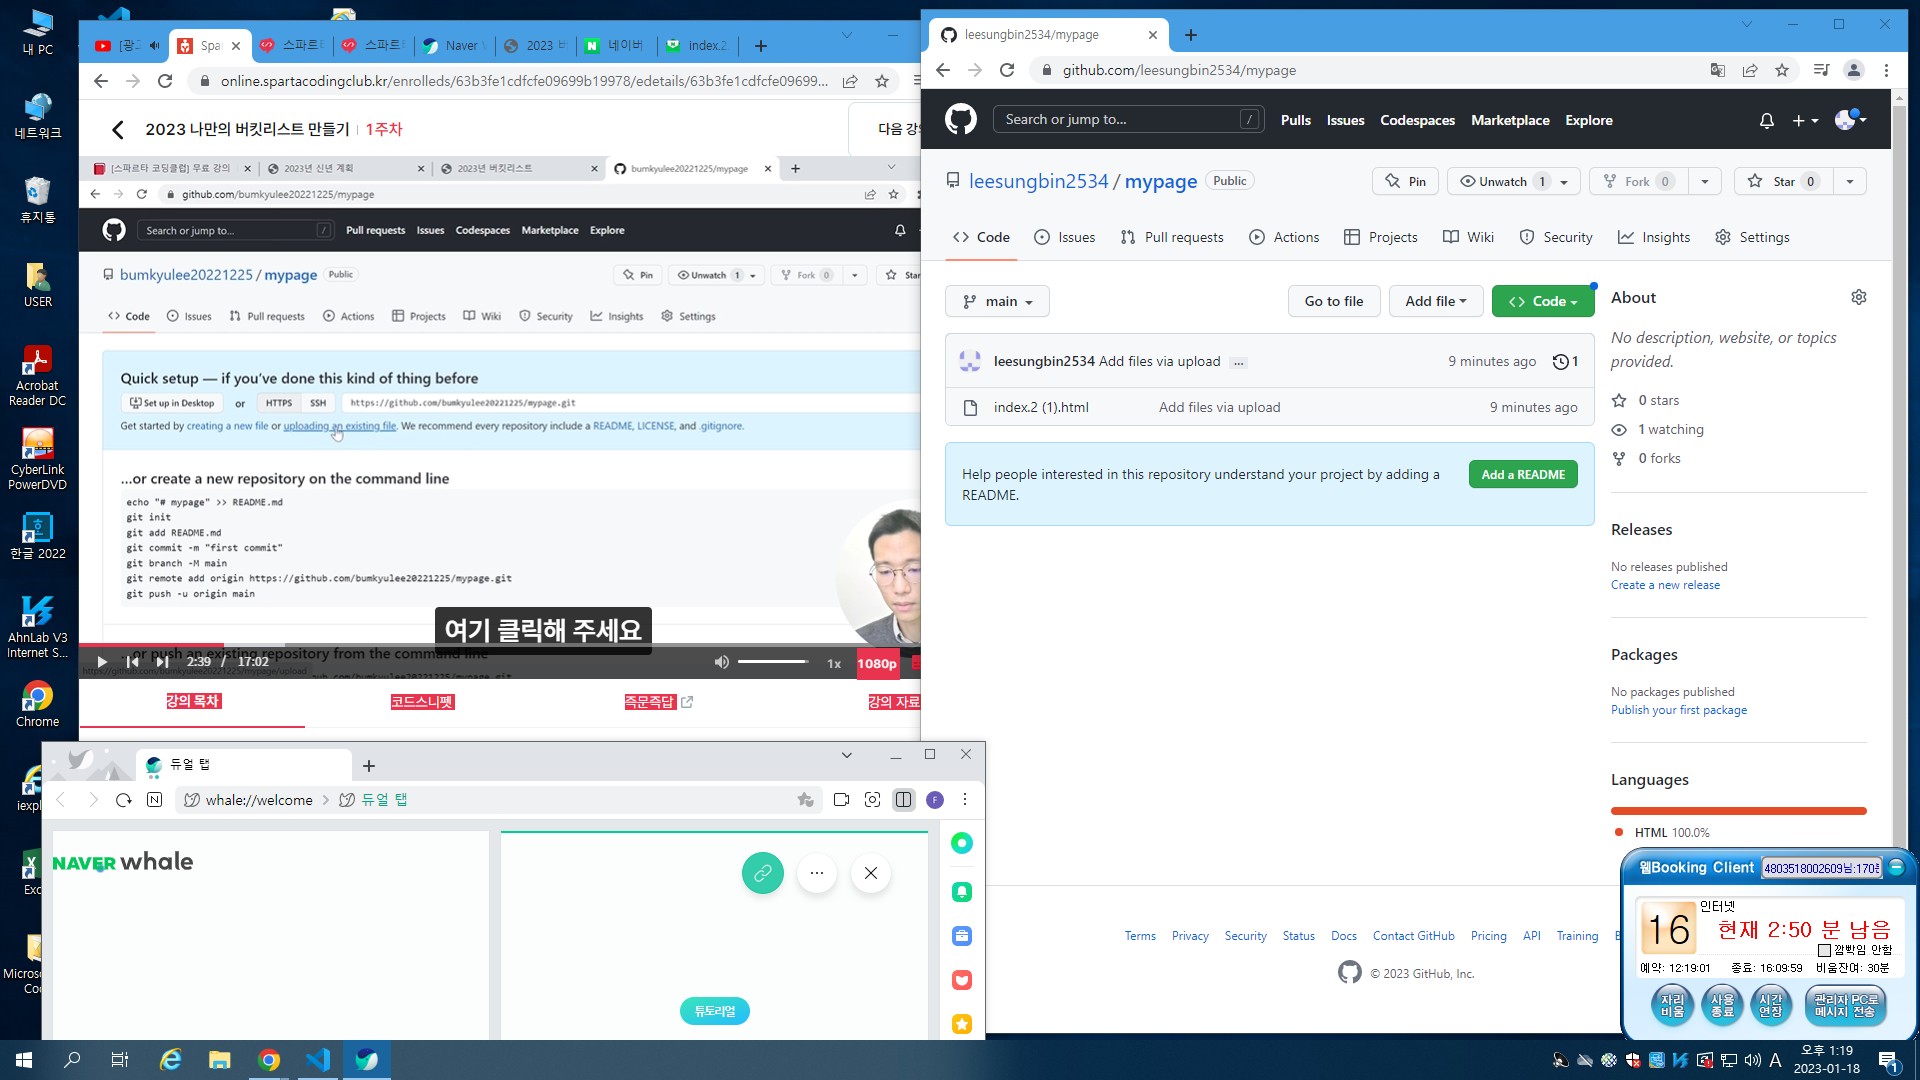This screenshot has height=1080, width=1920.
Task: Toggle the blink-off checkbox in Booking Client
Action: click(x=1825, y=950)
